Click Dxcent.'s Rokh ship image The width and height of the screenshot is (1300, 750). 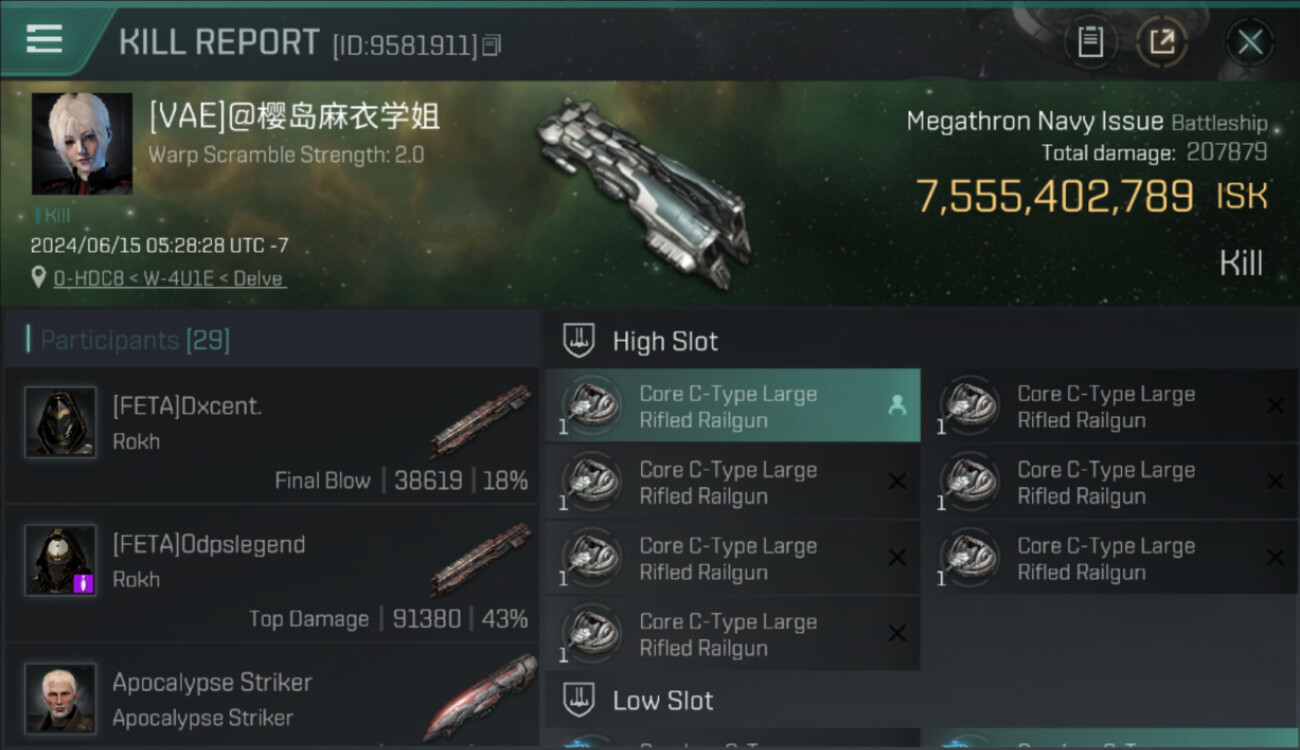tap(480, 420)
